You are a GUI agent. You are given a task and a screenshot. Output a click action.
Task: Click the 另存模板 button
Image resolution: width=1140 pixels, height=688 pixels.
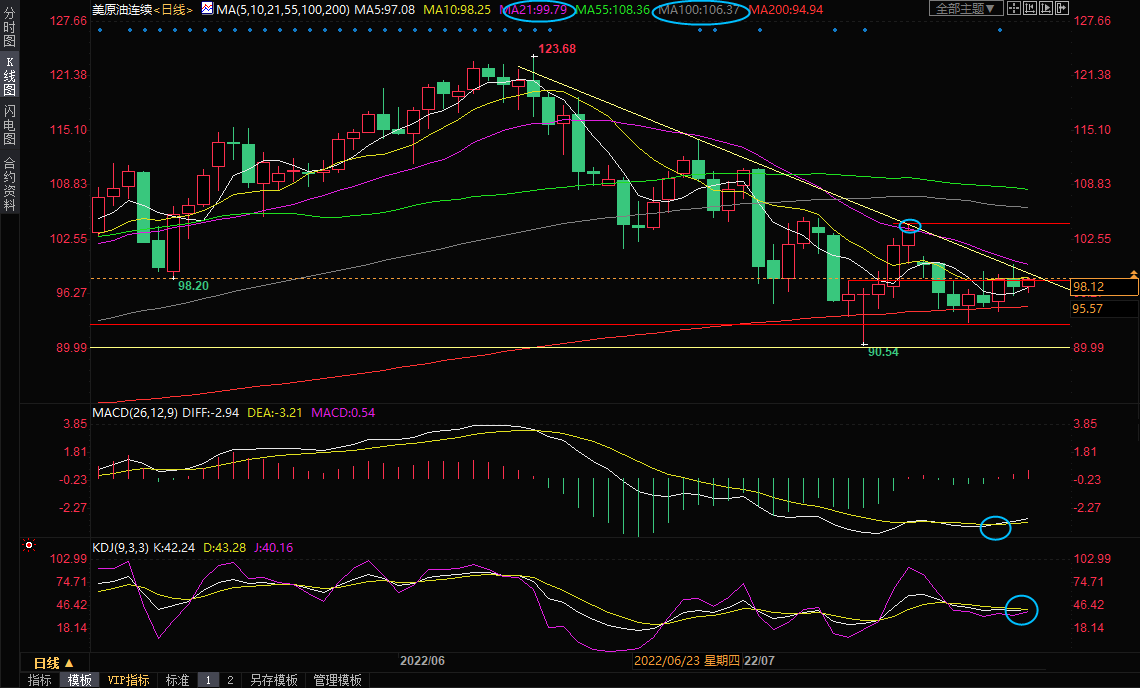[x=274, y=680]
